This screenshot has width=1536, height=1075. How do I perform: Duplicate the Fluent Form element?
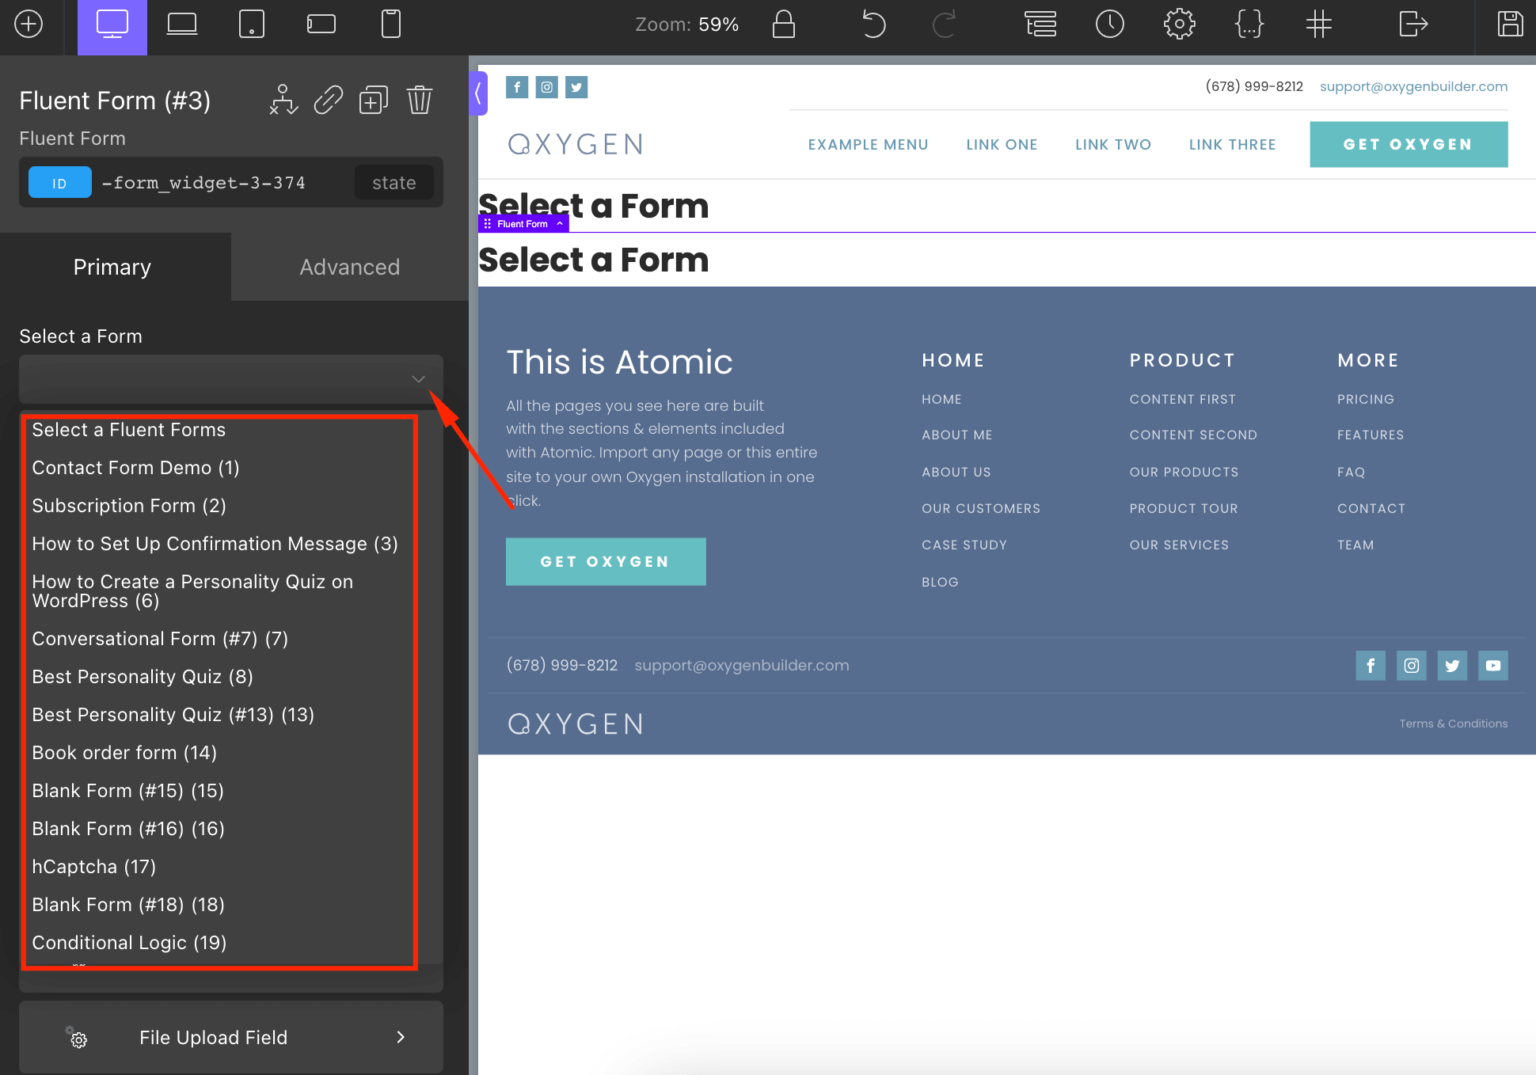[x=373, y=100]
